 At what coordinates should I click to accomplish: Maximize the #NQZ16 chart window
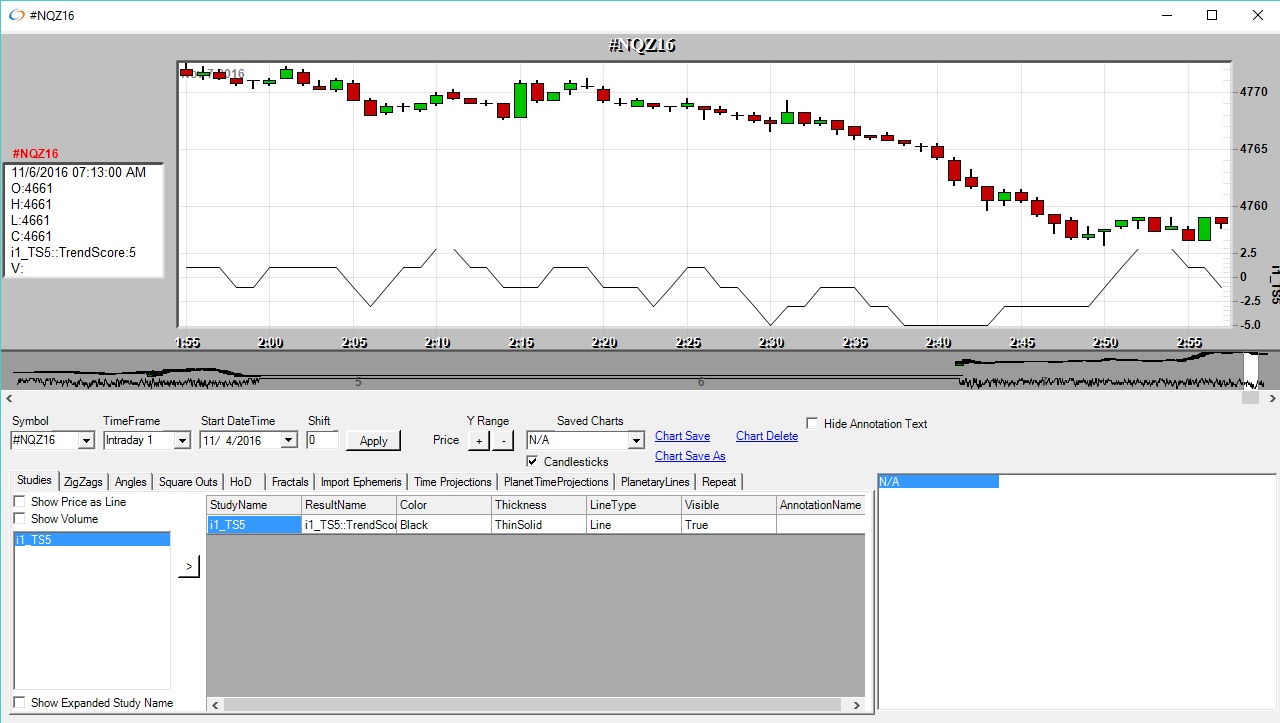click(1211, 15)
